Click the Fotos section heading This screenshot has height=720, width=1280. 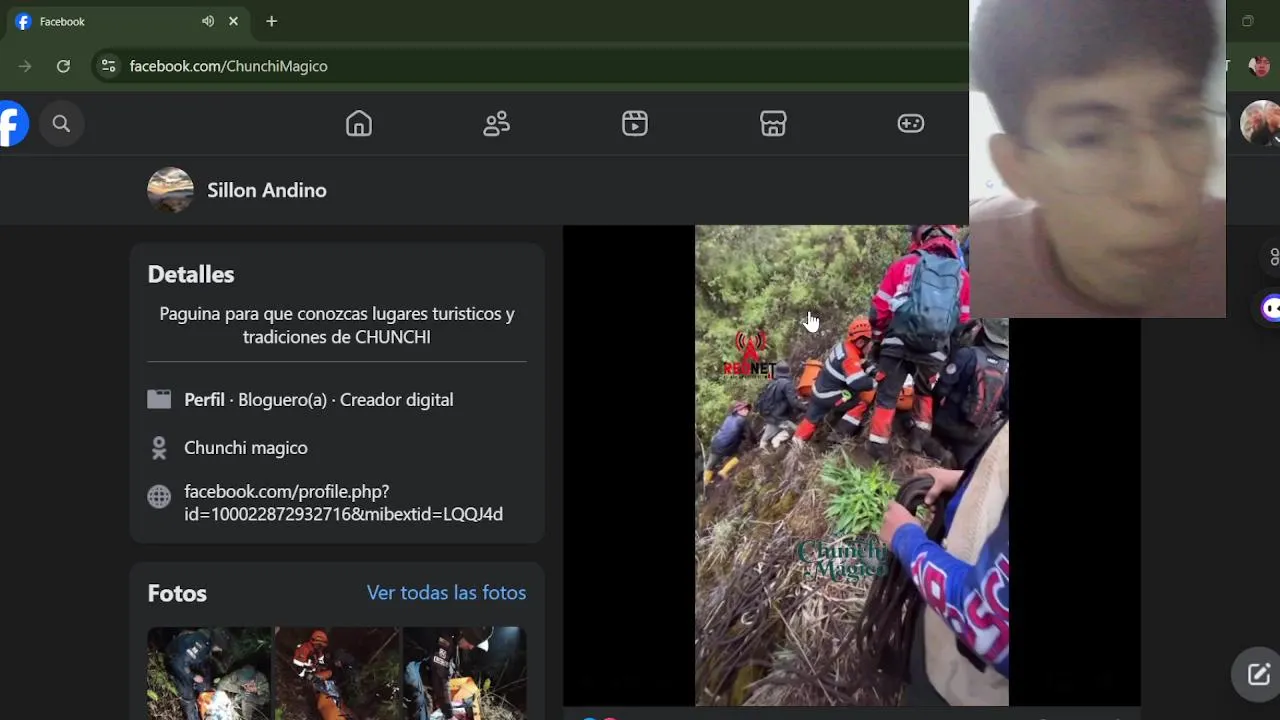177,593
